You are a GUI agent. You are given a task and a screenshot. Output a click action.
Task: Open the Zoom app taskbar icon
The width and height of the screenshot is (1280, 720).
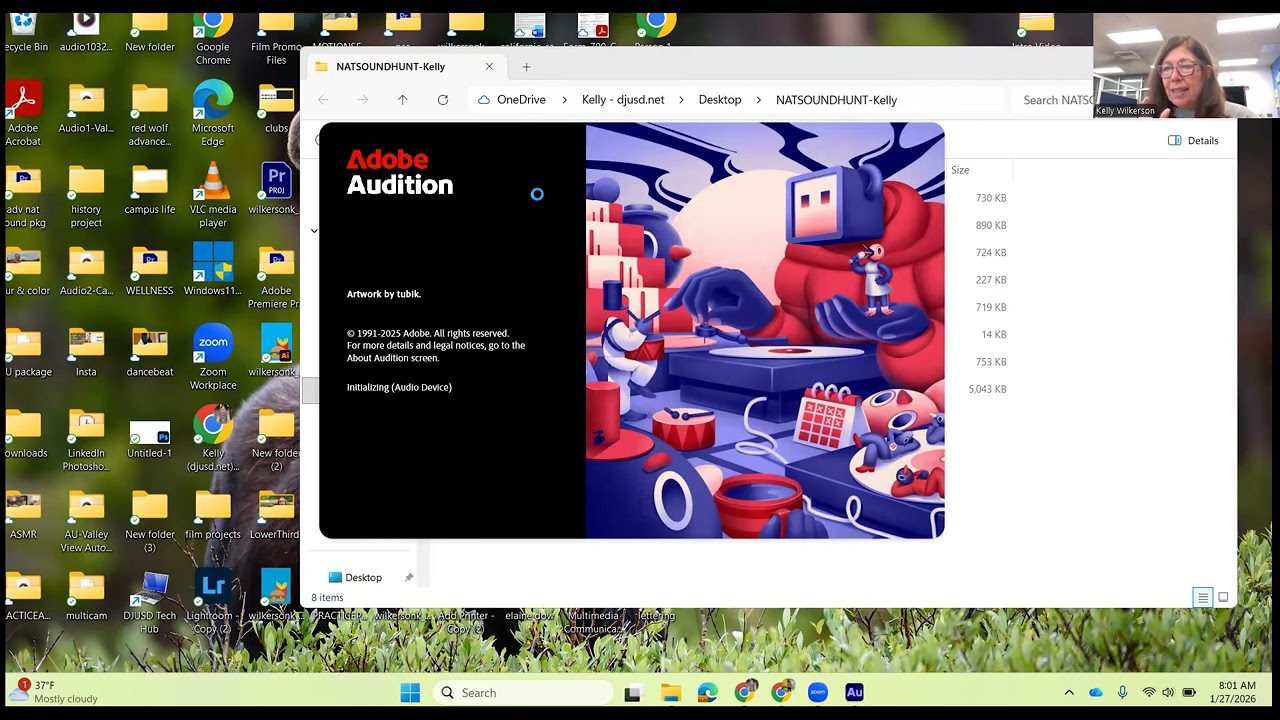pos(817,692)
